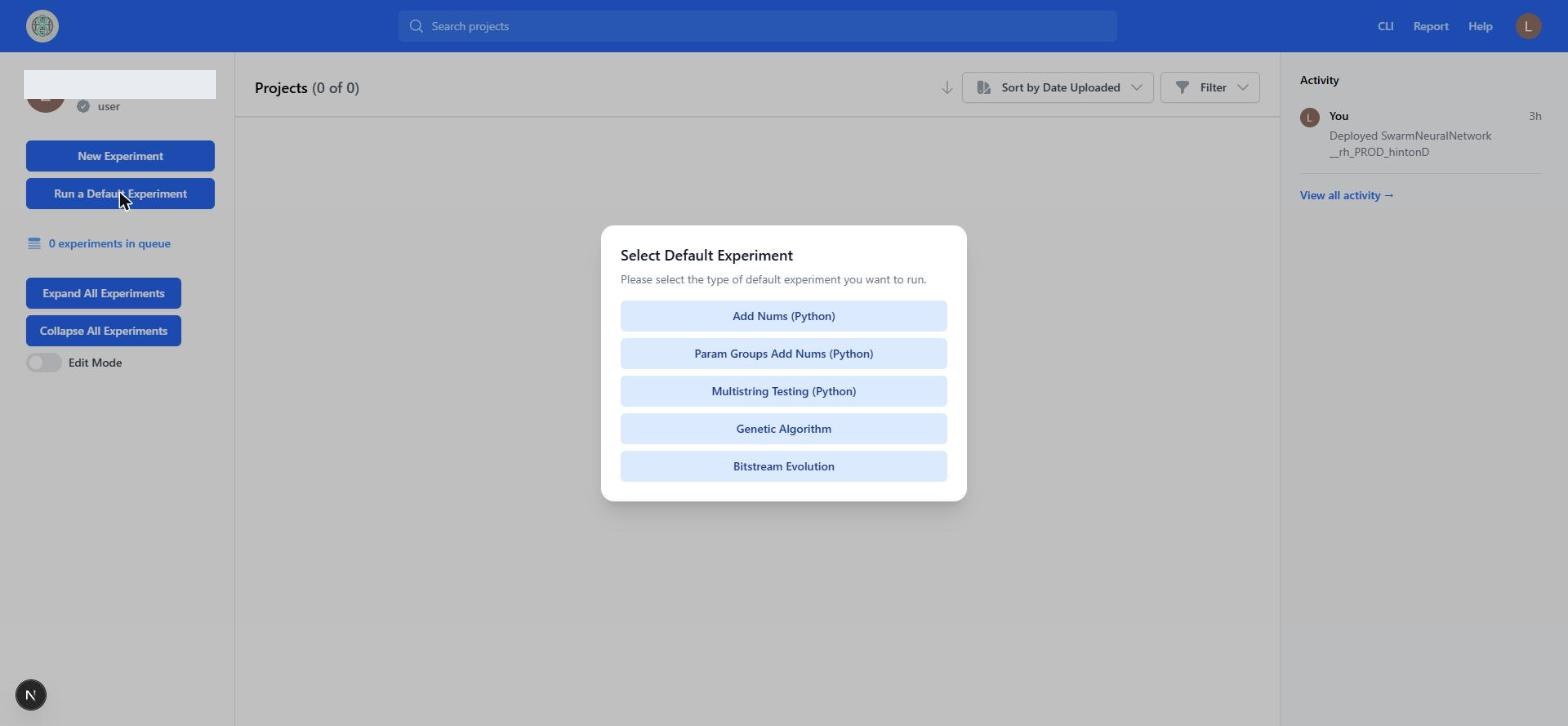
Task: Open the Help menu item
Action: 1480,26
